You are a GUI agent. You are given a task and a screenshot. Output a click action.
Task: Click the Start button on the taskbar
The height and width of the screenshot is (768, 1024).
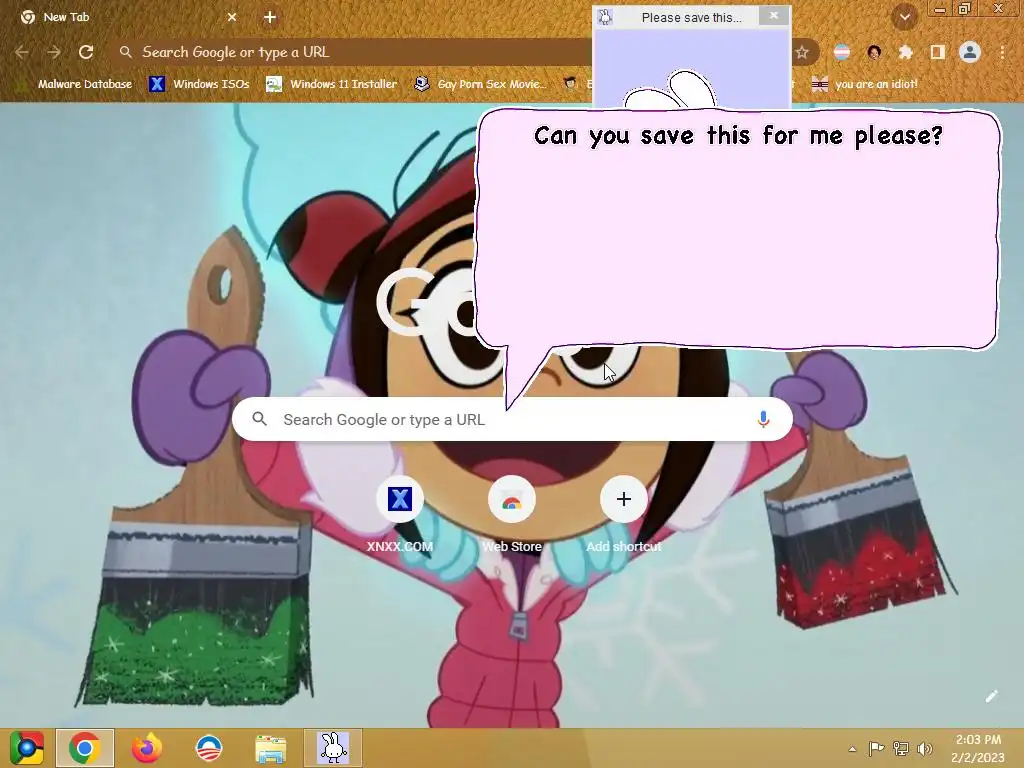(26, 748)
